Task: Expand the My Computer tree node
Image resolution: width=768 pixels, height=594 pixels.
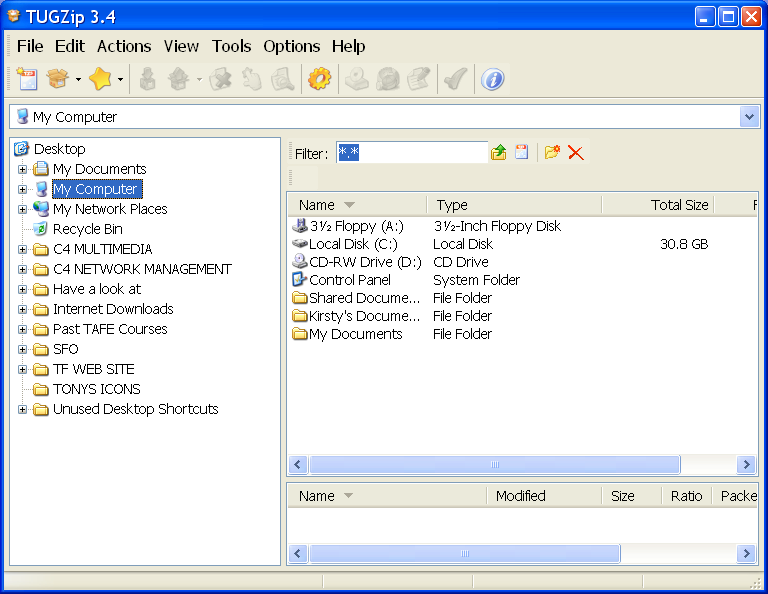Action: (x=22, y=189)
